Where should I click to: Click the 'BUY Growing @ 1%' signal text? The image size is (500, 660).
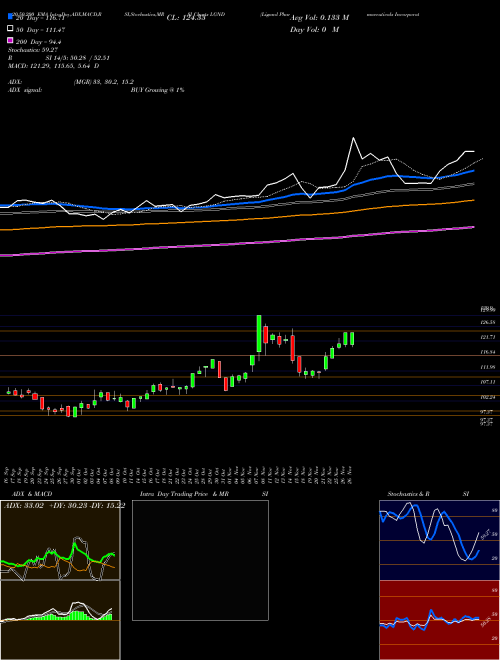(x=157, y=90)
